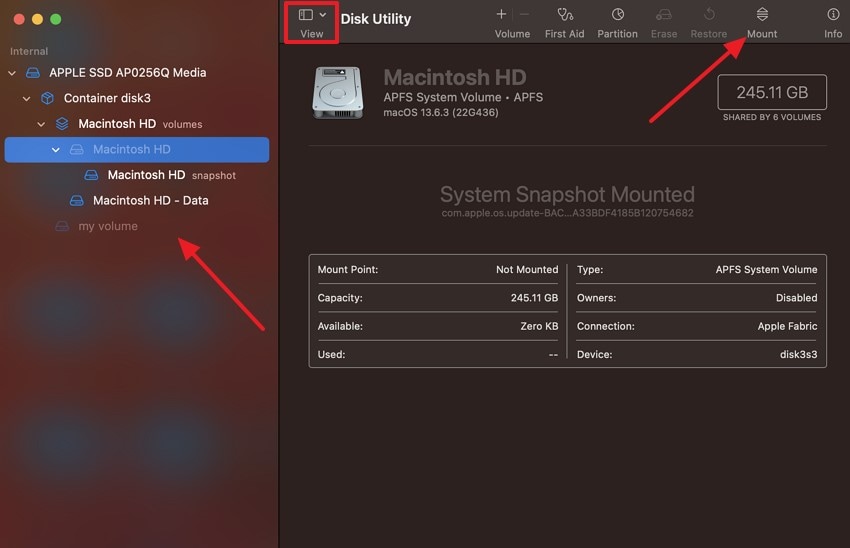This screenshot has height=548, width=850.
Task: Click the Capacity 245.11 GB value
Action: (x=534, y=298)
